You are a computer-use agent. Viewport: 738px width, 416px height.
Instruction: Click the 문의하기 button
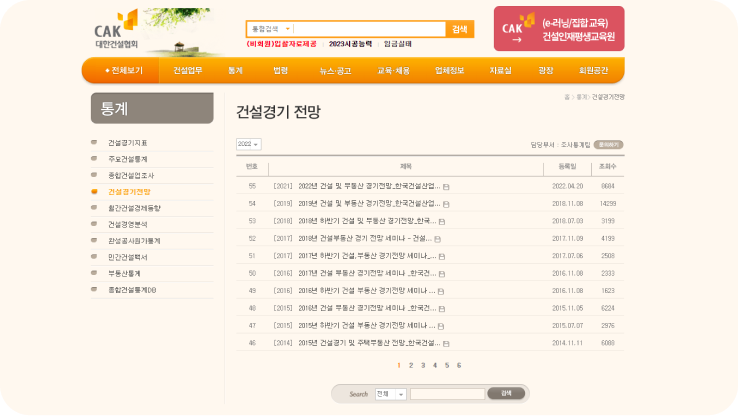(609, 144)
